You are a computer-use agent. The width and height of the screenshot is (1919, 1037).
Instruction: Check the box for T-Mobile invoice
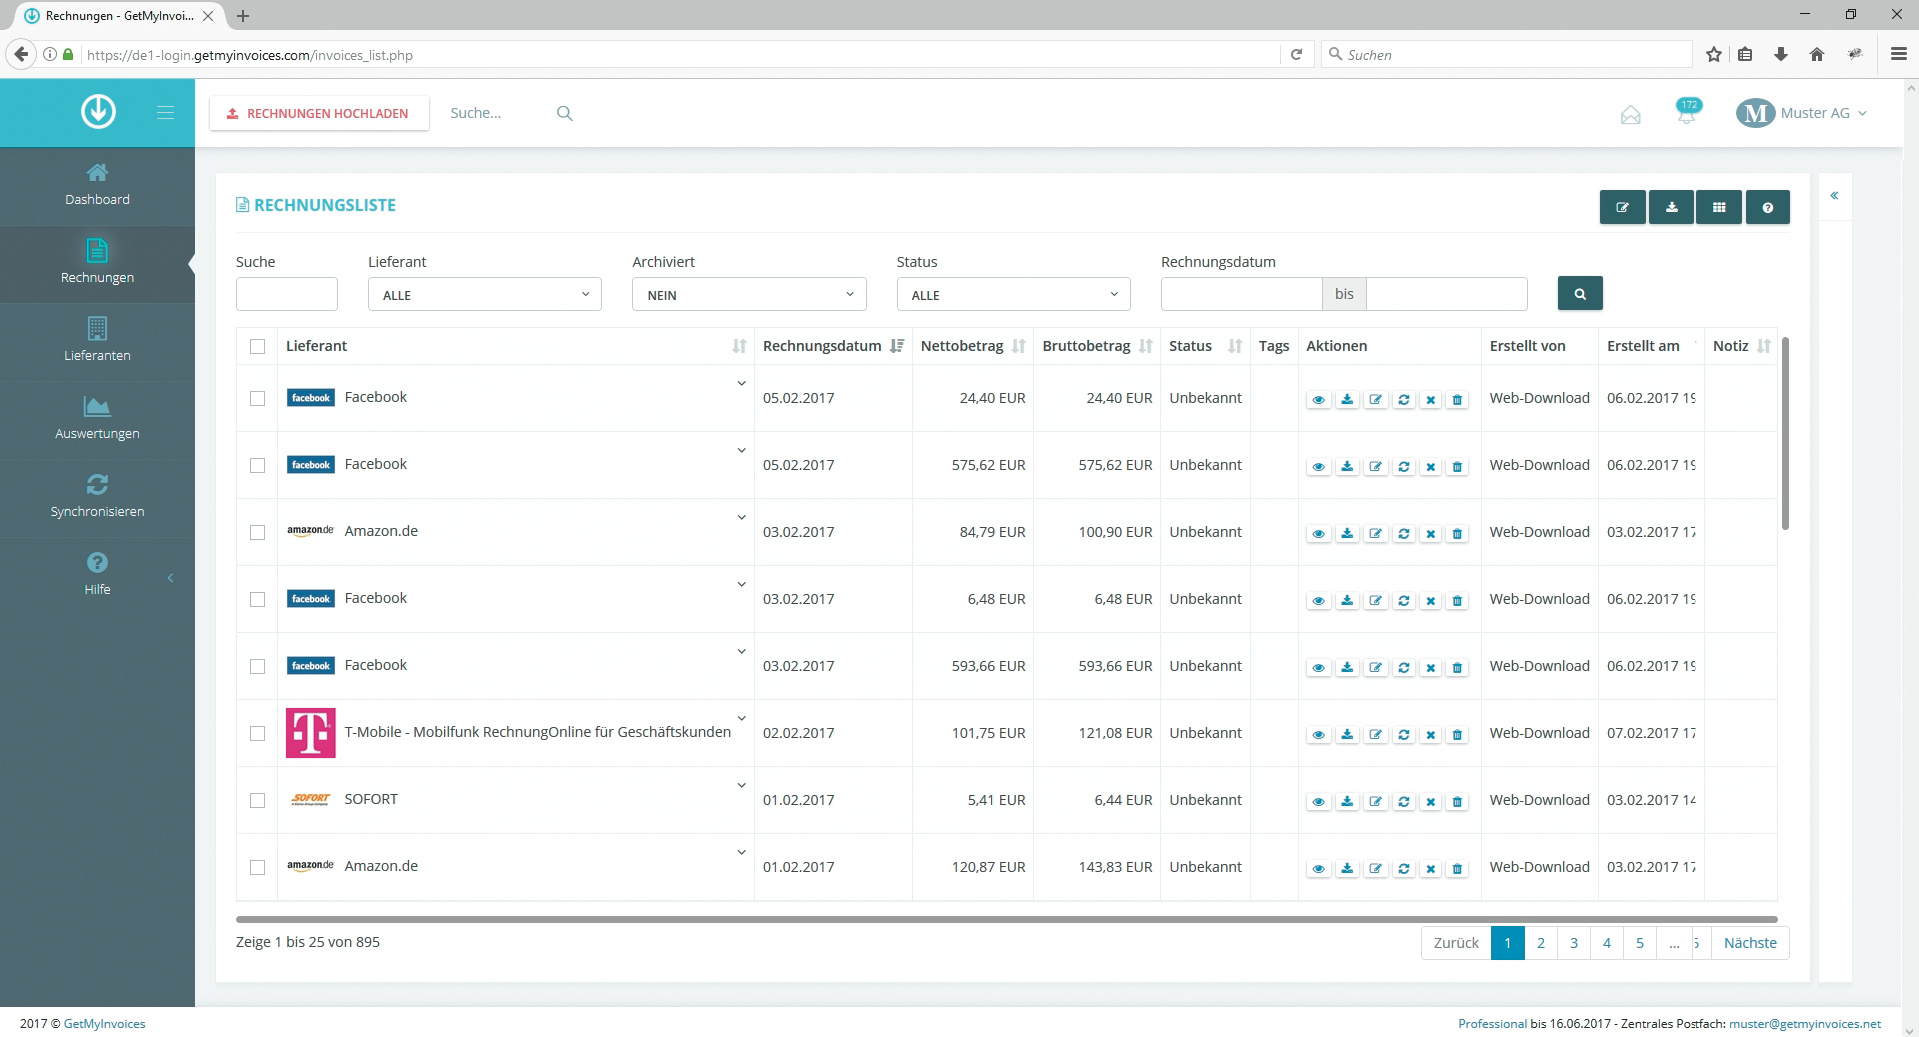[257, 733]
